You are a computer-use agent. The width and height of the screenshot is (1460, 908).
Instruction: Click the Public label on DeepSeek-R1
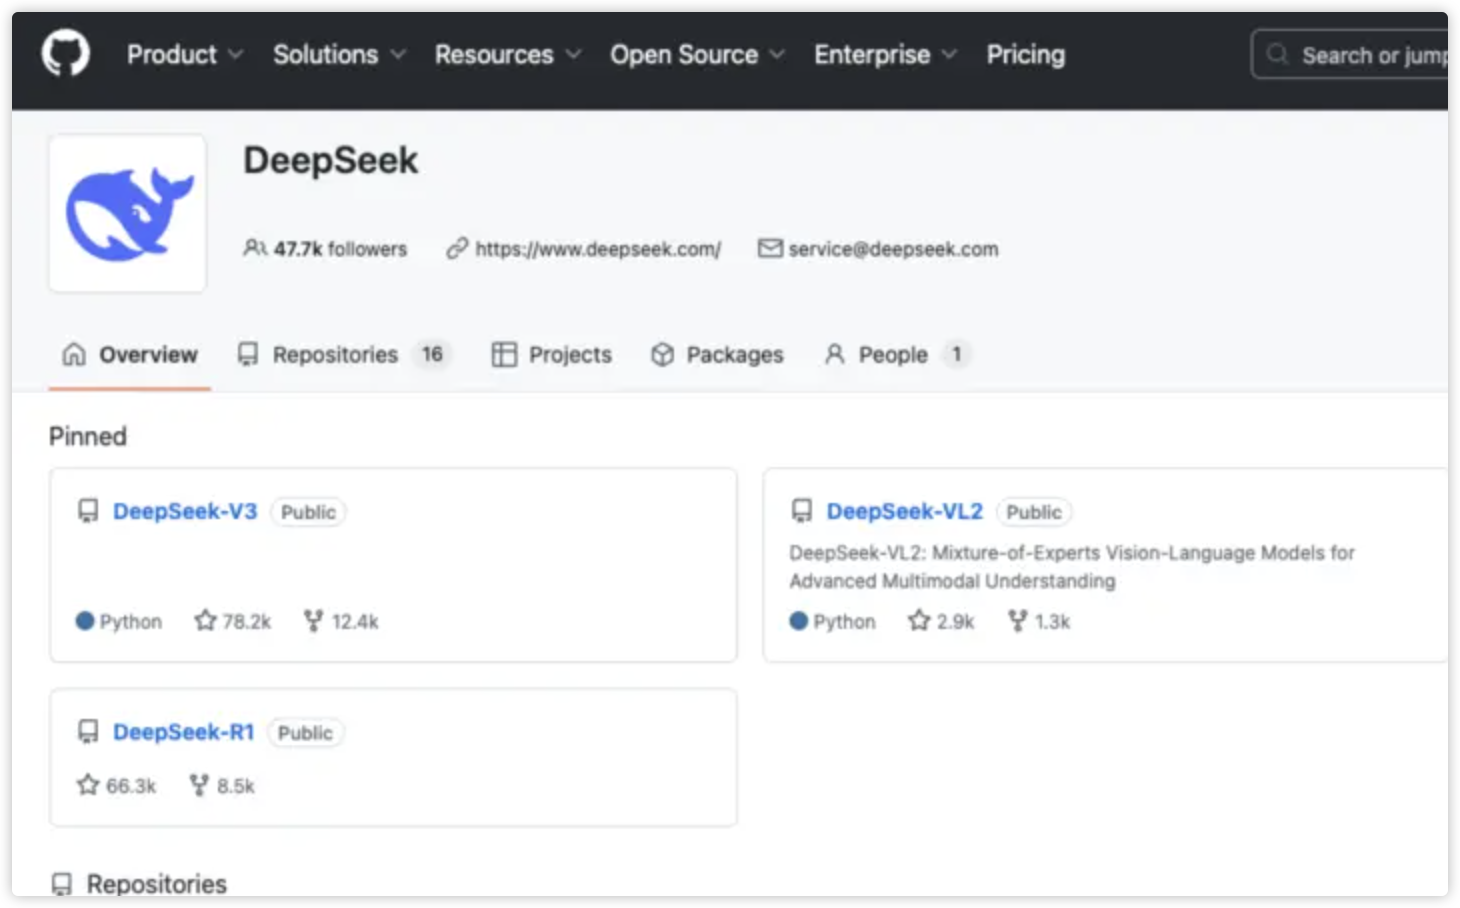[x=305, y=733]
